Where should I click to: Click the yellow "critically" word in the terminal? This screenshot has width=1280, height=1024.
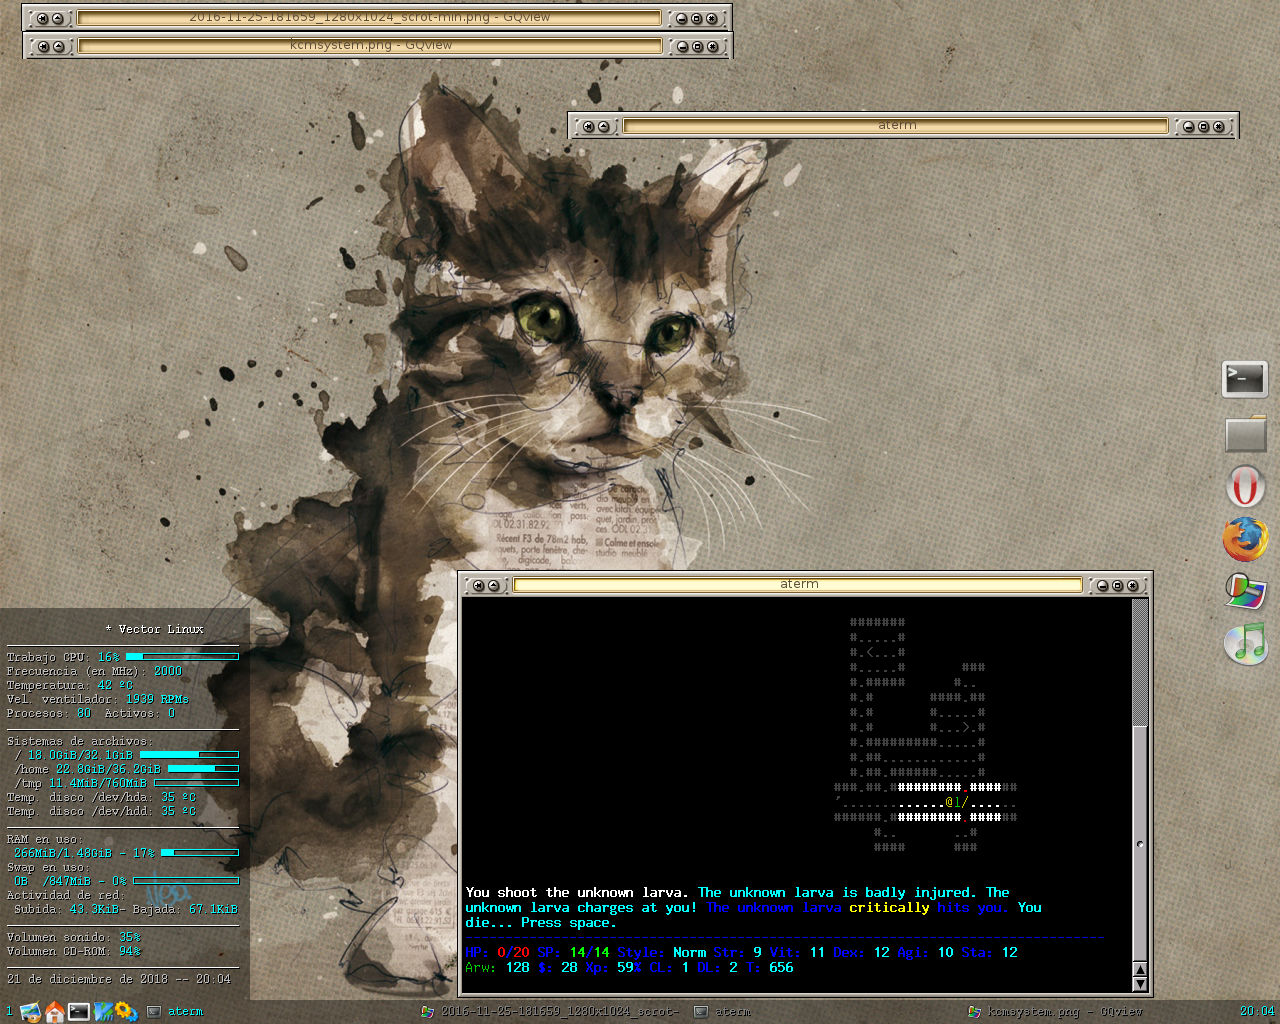point(889,908)
